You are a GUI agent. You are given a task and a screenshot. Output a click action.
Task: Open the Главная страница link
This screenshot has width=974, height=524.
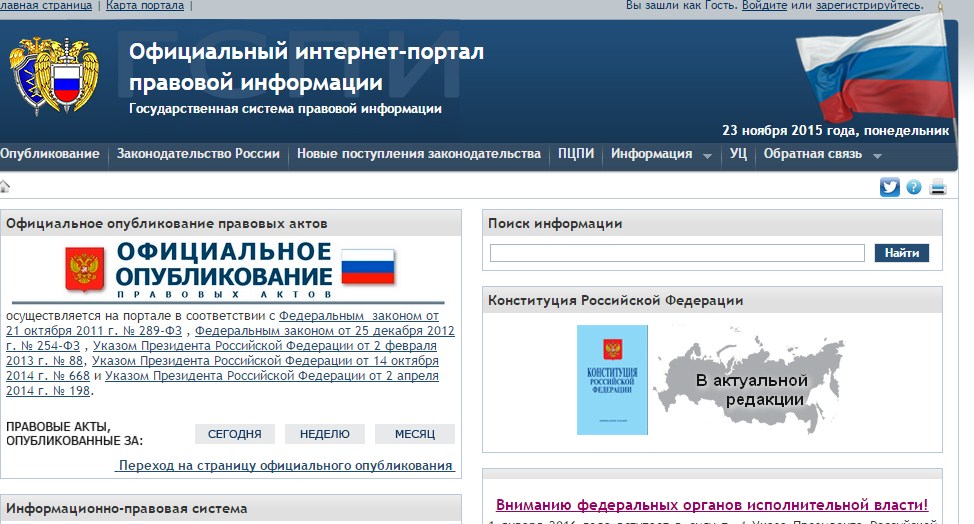coord(46,6)
